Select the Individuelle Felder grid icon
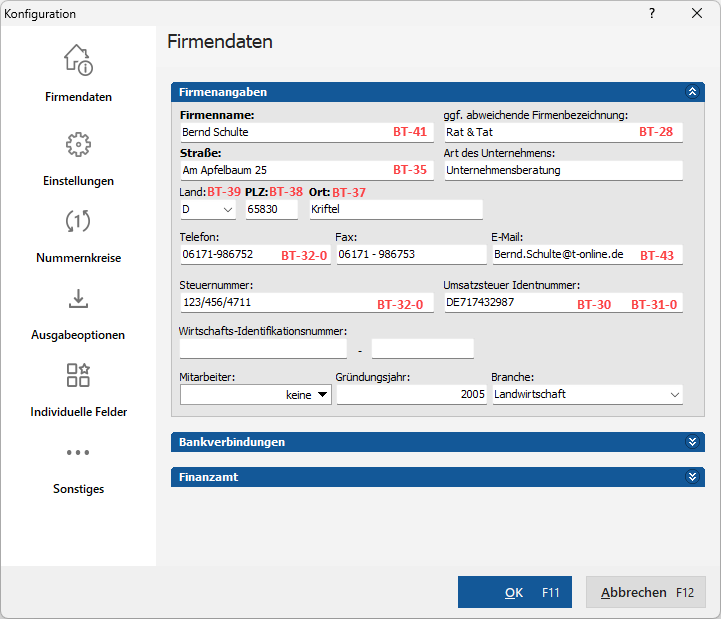Viewport: 721px width, 619px height. [78, 375]
